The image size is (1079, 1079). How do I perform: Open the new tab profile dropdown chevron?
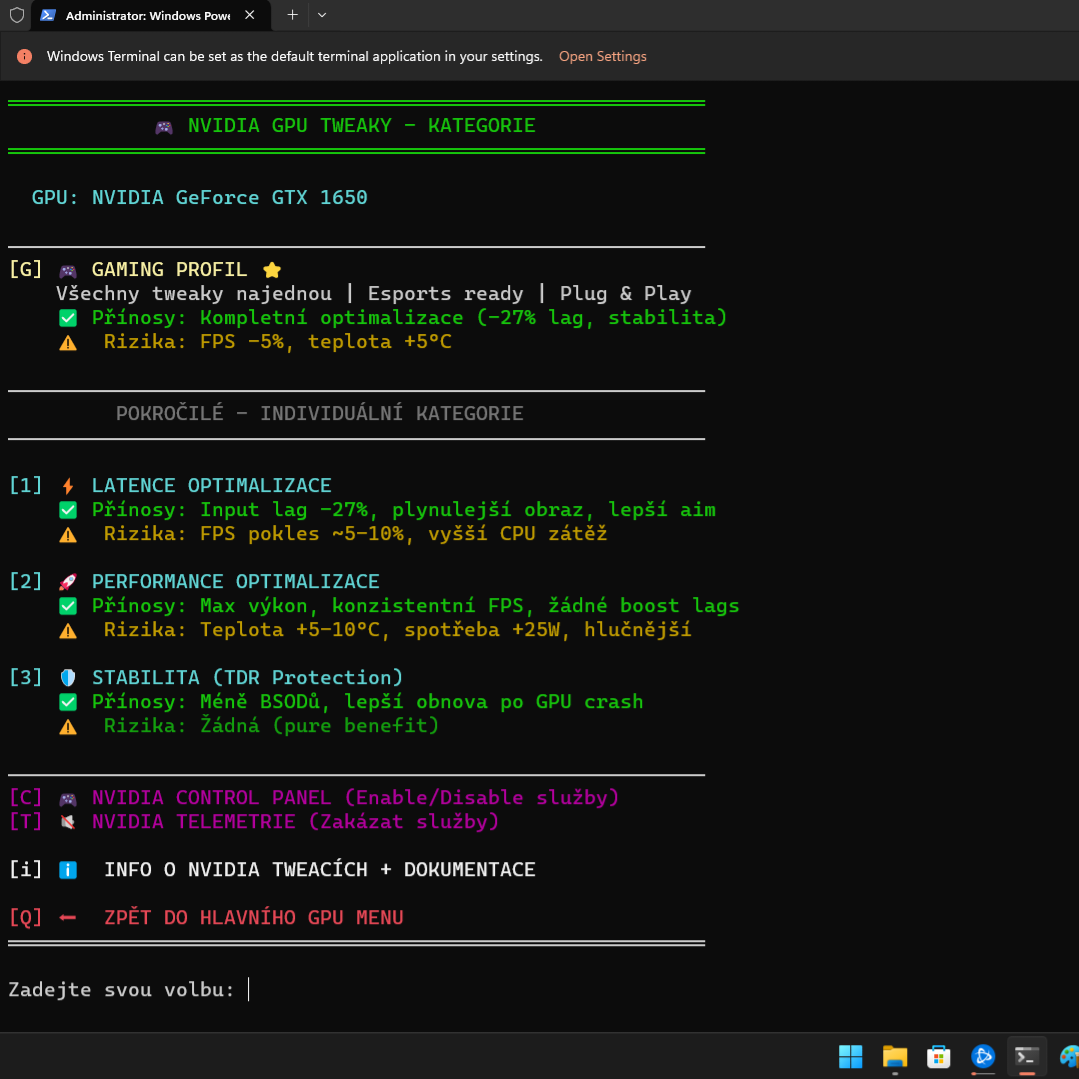(322, 15)
